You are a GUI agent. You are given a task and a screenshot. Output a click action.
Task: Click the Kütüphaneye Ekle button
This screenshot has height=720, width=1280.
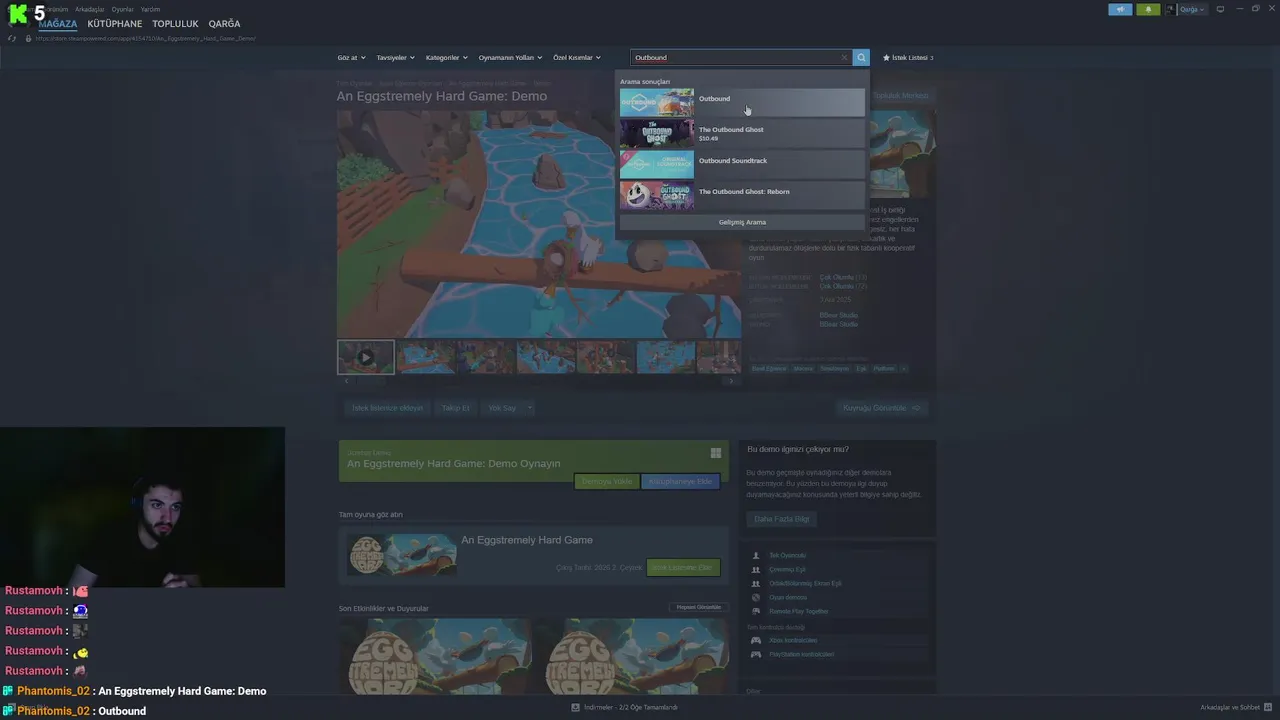point(681,481)
